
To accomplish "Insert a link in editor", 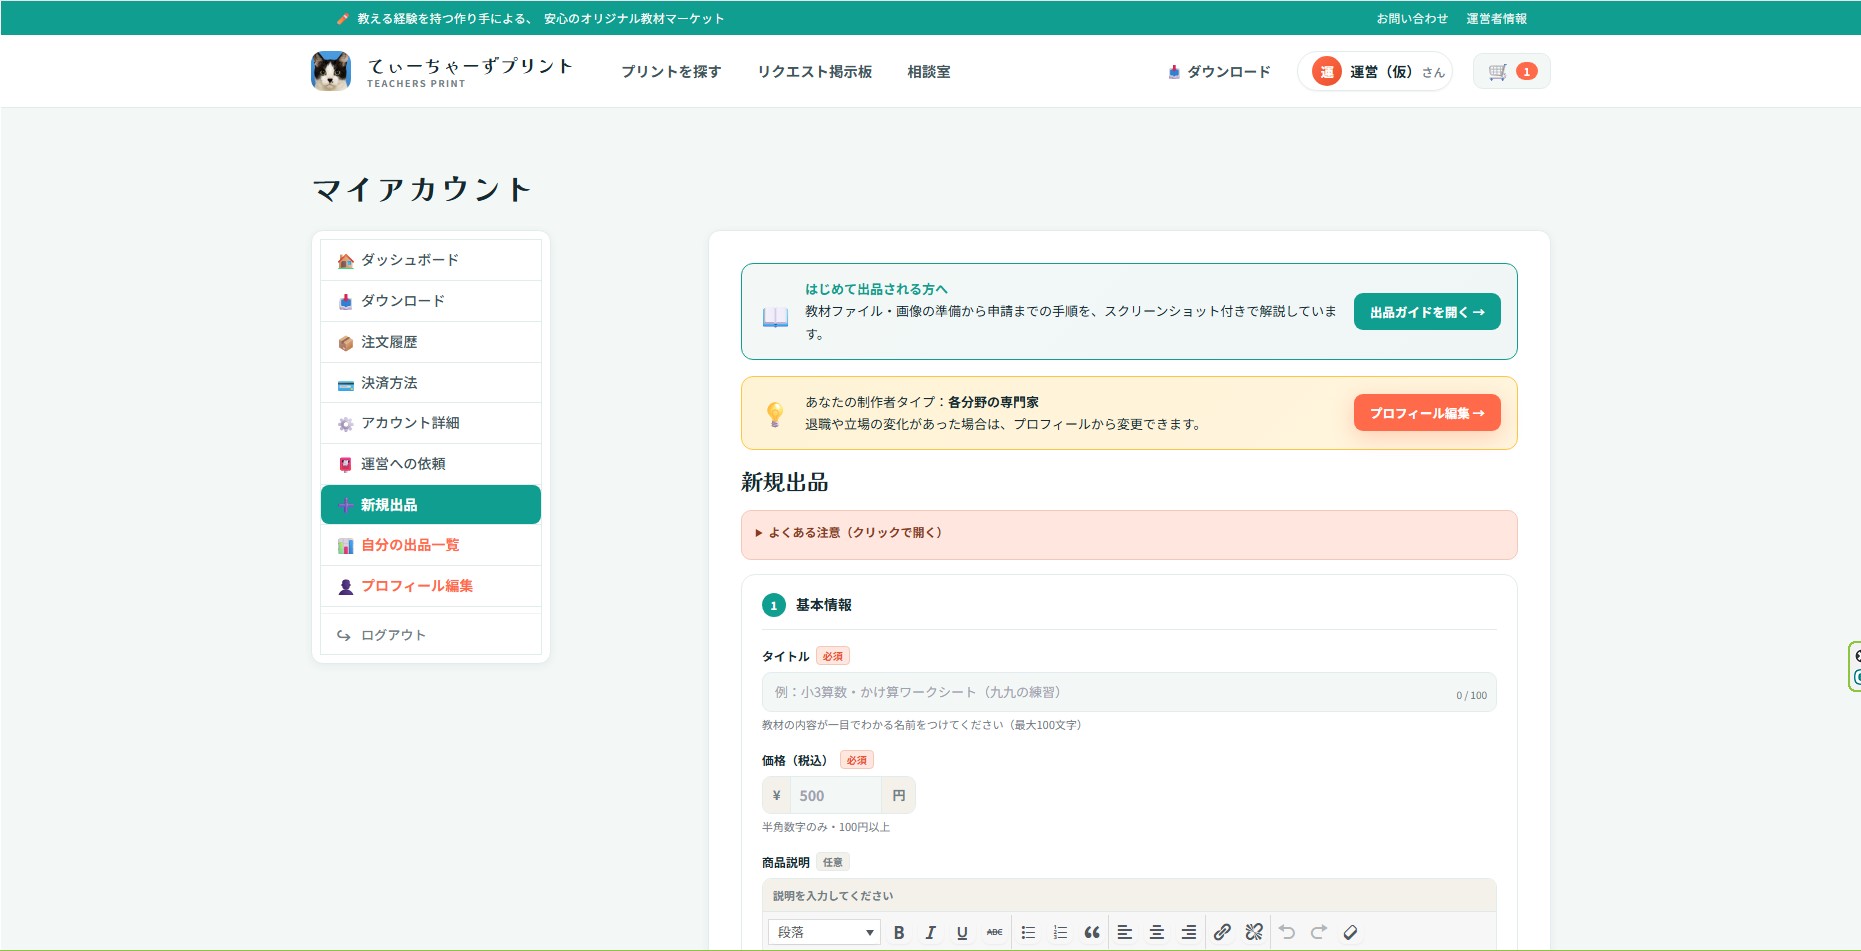I will tap(1222, 932).
